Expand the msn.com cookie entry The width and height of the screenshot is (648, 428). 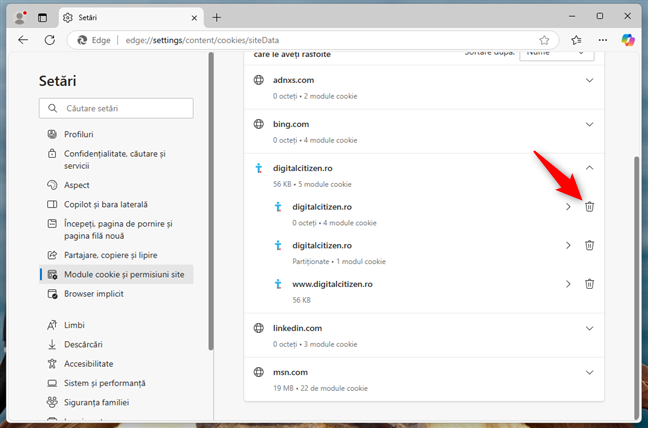click(589, 373)
